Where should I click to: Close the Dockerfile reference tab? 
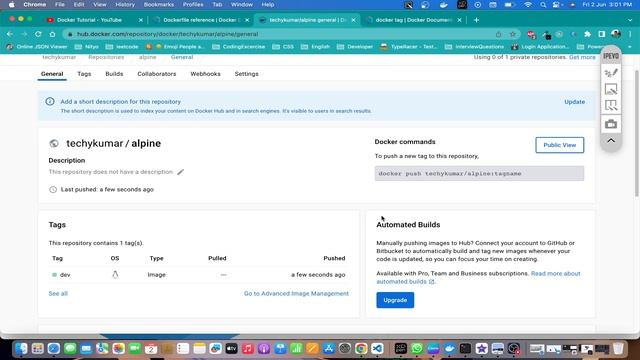247,20
